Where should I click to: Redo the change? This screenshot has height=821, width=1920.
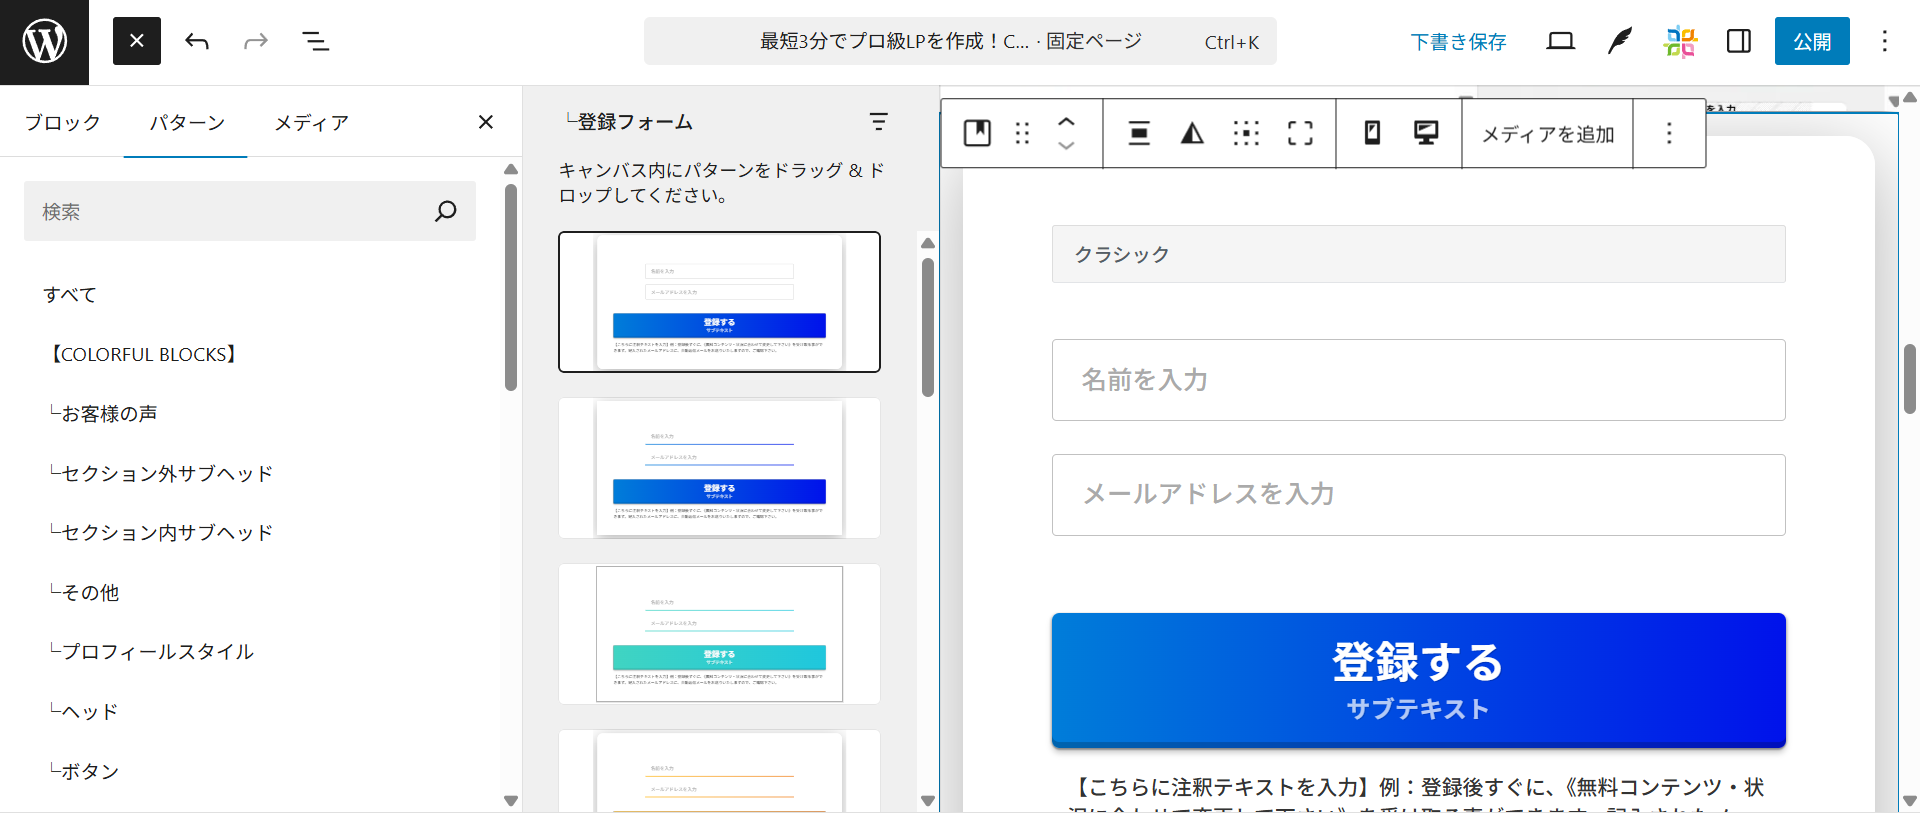[x=256, y=41]
